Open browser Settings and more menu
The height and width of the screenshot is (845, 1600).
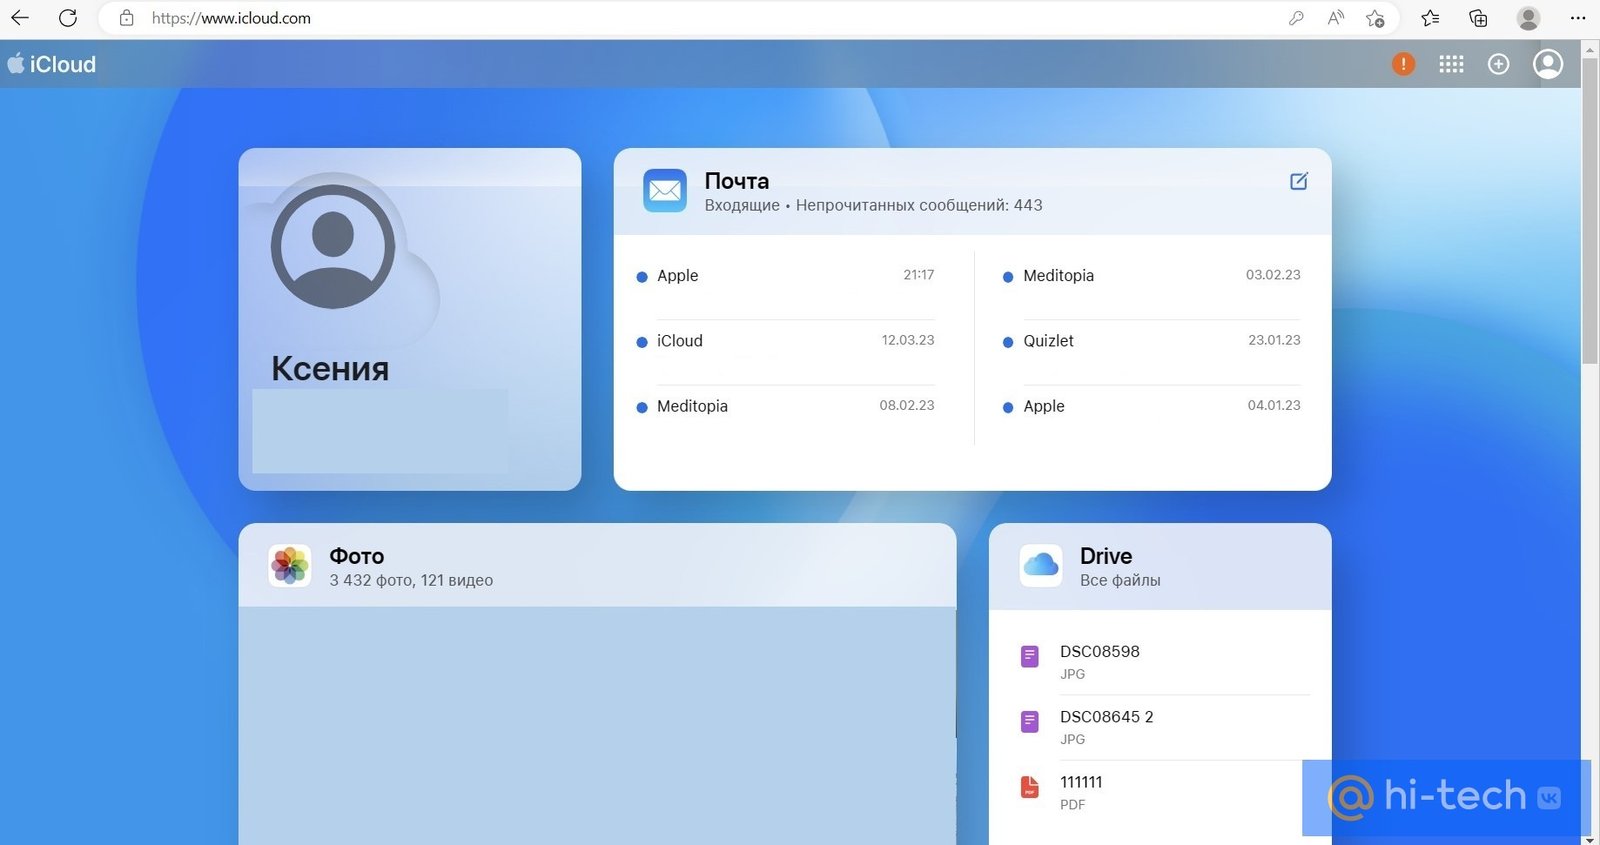[1578, 18]
